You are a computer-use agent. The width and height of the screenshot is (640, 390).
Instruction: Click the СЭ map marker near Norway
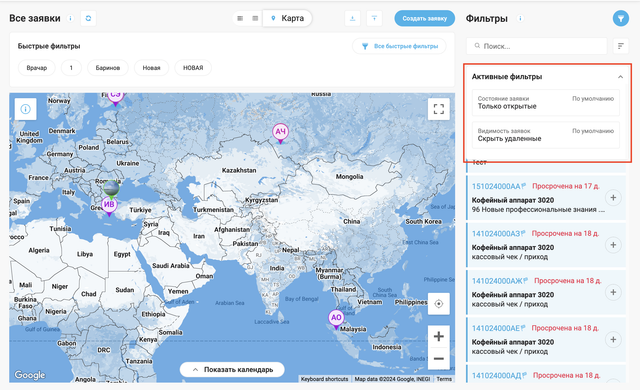[x=116, y=97]
